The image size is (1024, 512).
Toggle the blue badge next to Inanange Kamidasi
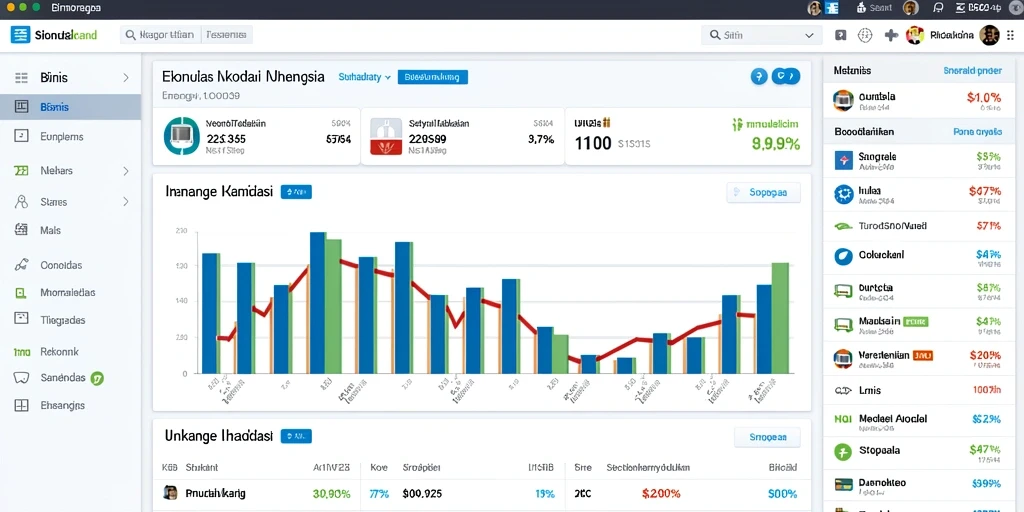point(296,192)
